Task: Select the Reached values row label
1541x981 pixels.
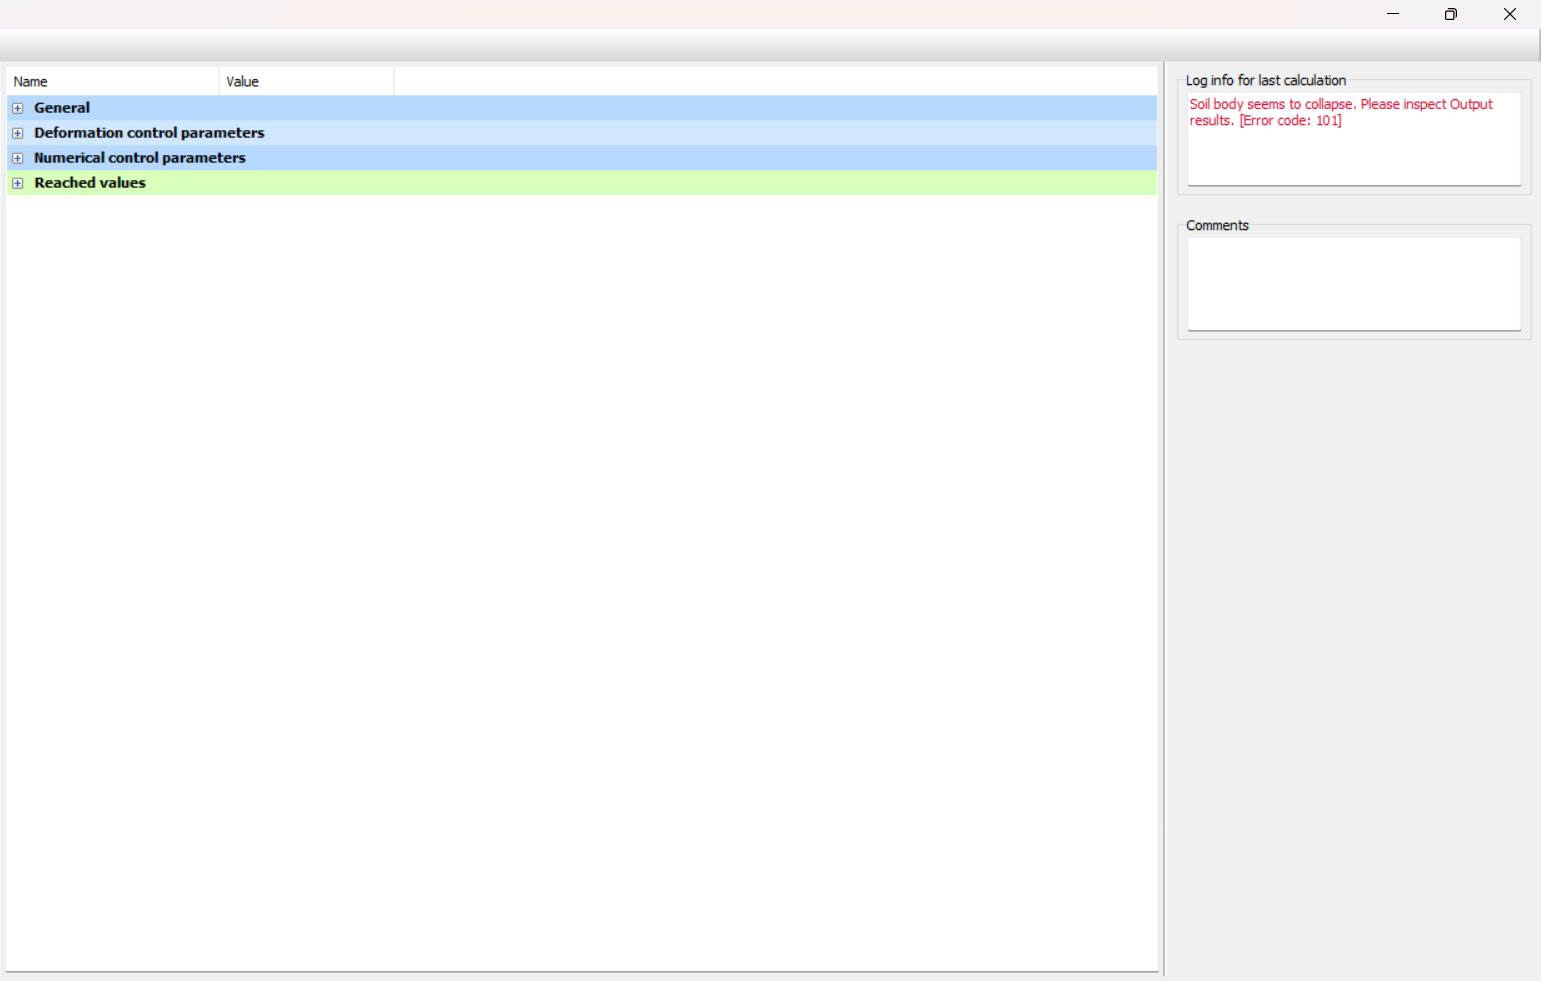Action: click(90, 183)
